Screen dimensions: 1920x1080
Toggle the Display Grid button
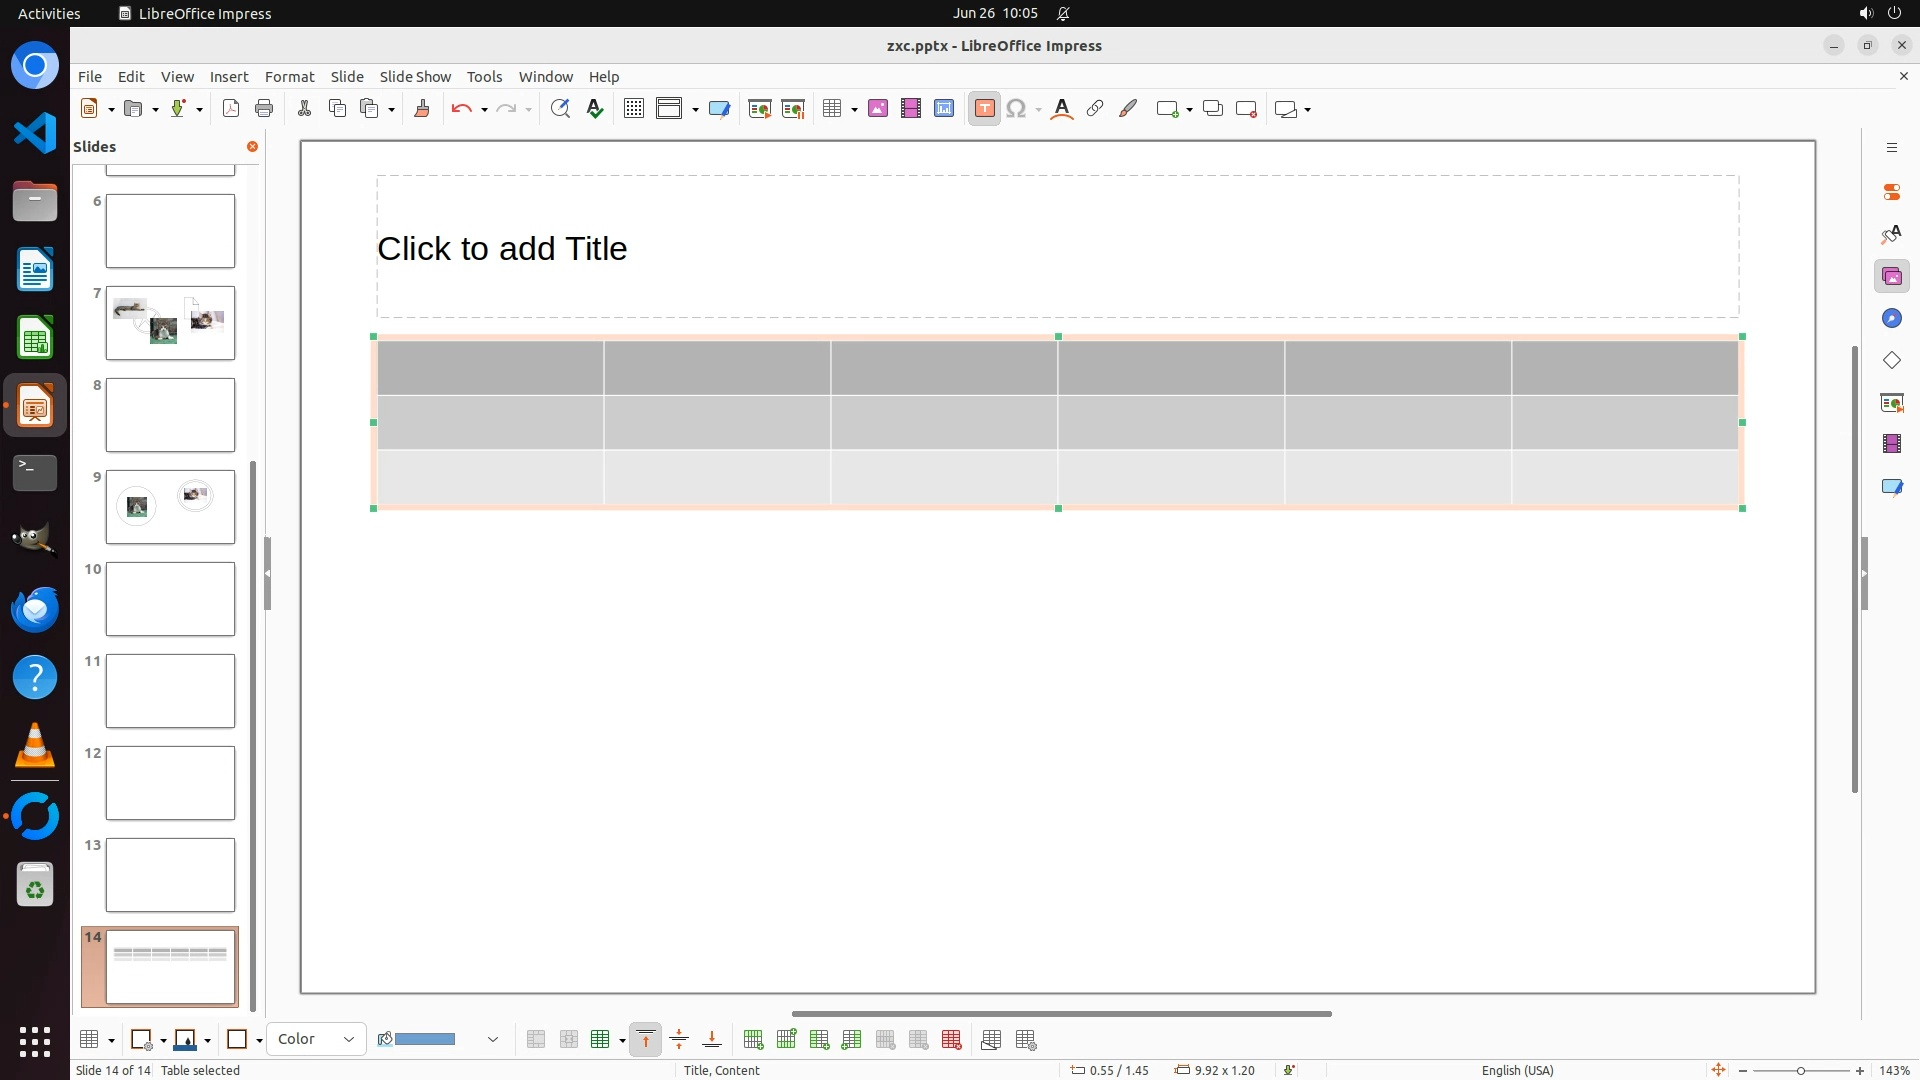[x=633, y=109]
